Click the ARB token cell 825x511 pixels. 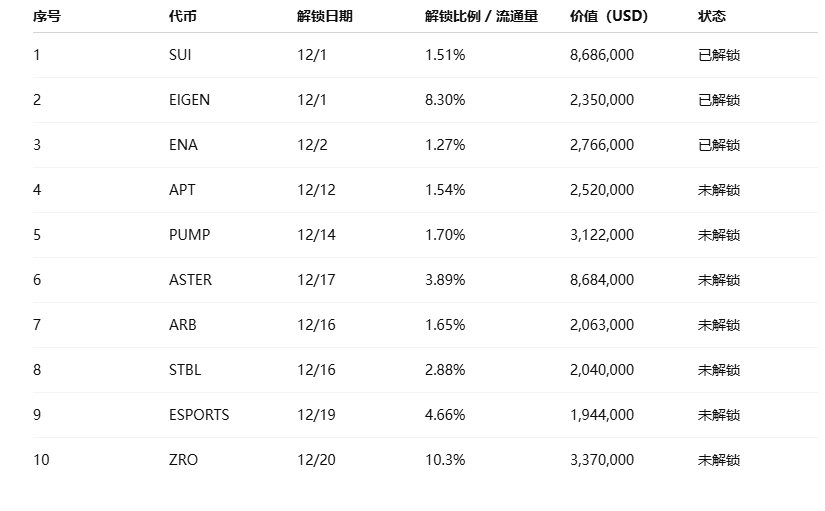pos(182,325)
